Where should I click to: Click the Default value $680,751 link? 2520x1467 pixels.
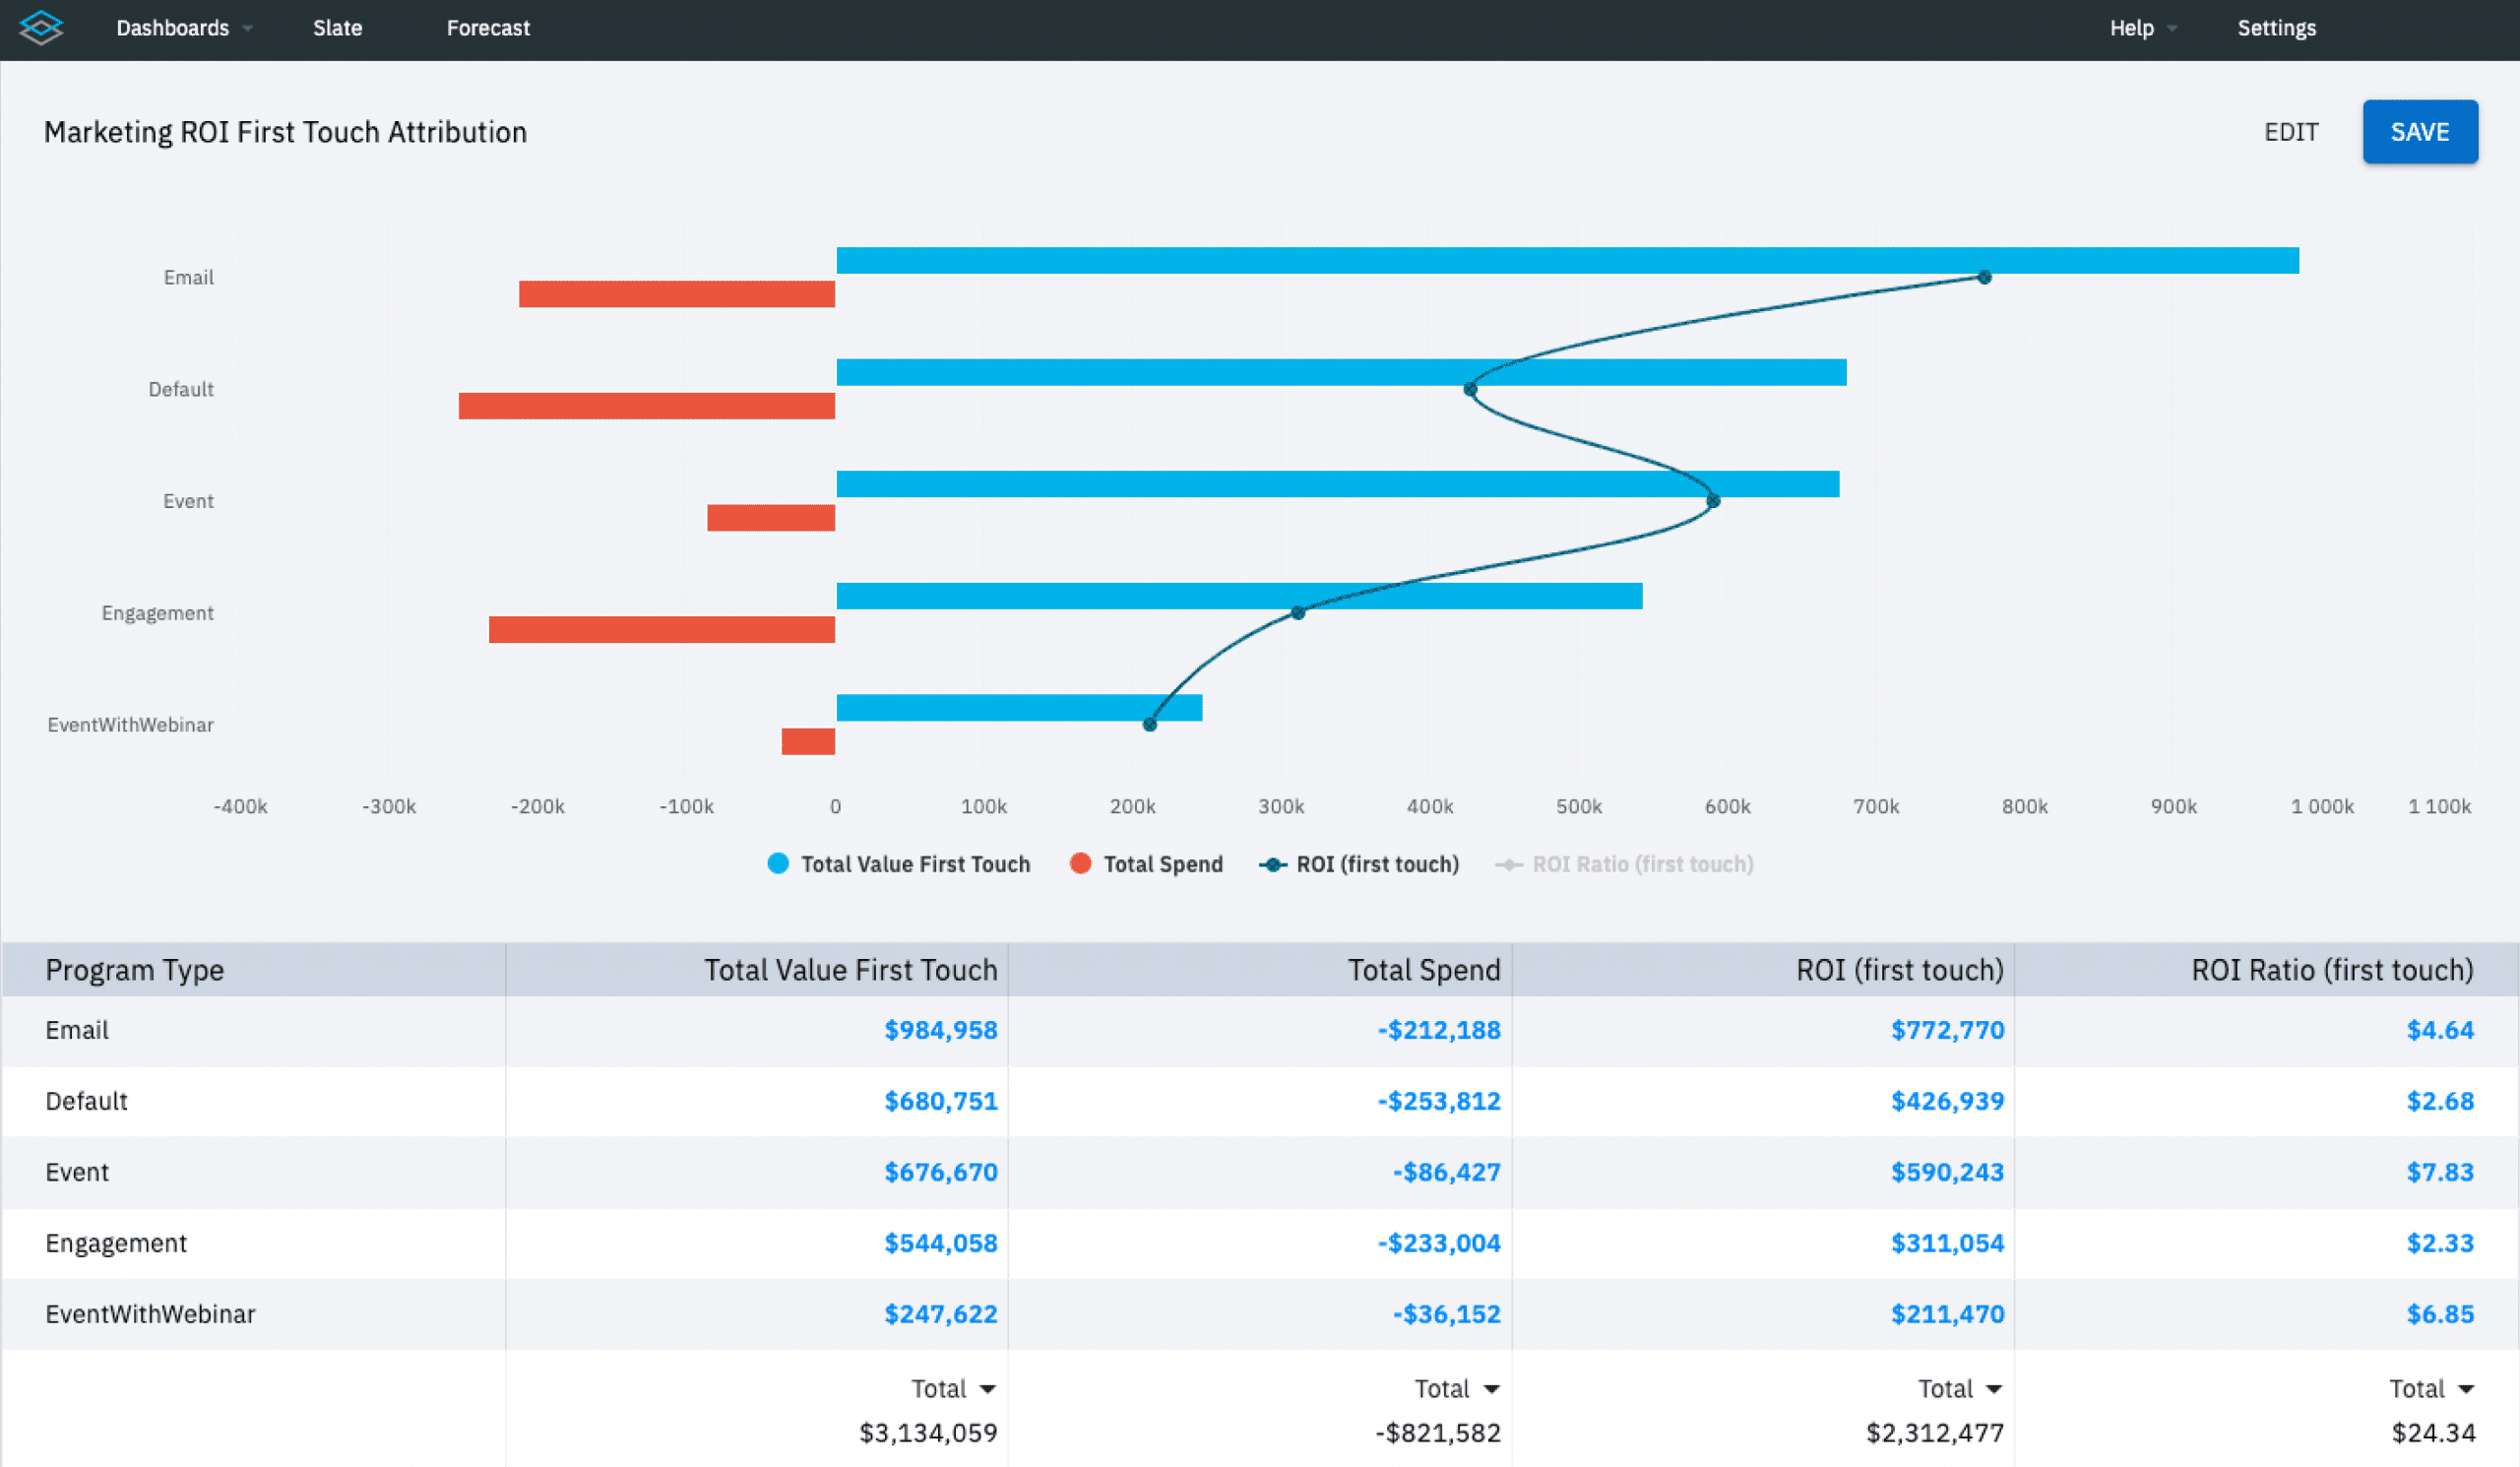coord(941,1101)
